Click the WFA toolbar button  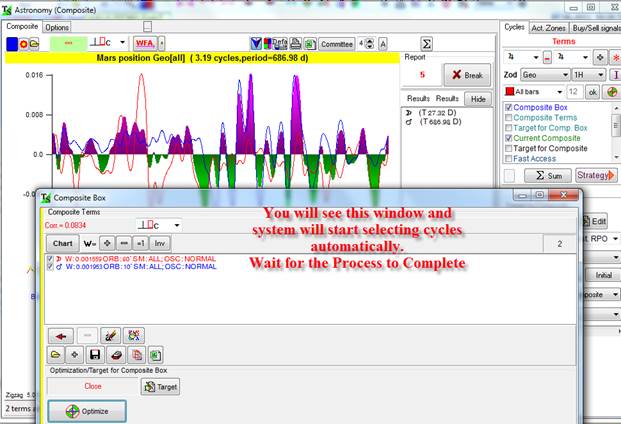click(x=145, y=44)
